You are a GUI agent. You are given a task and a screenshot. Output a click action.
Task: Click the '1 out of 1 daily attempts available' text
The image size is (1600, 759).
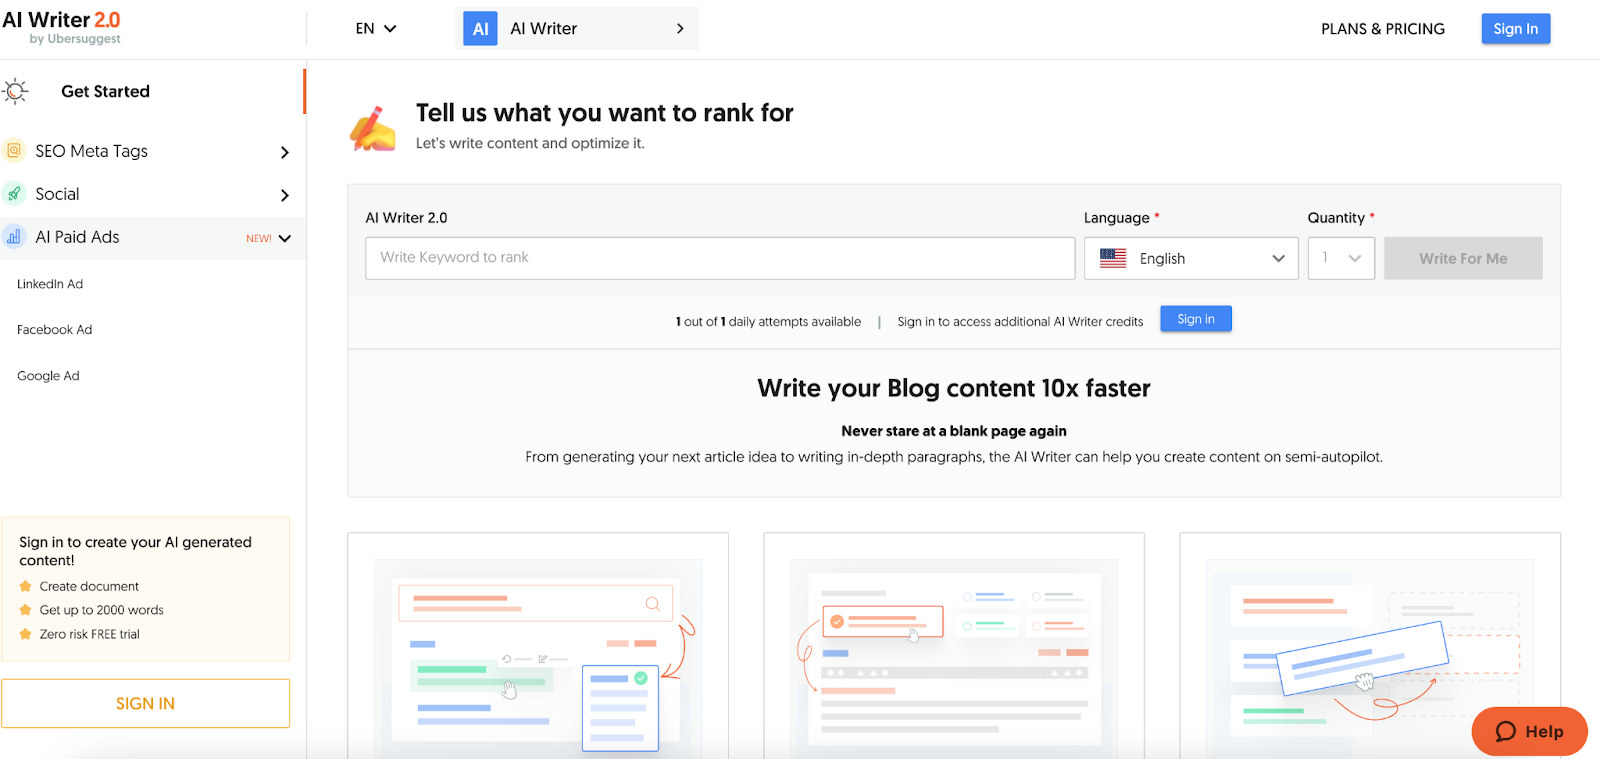tap(768, 322)
